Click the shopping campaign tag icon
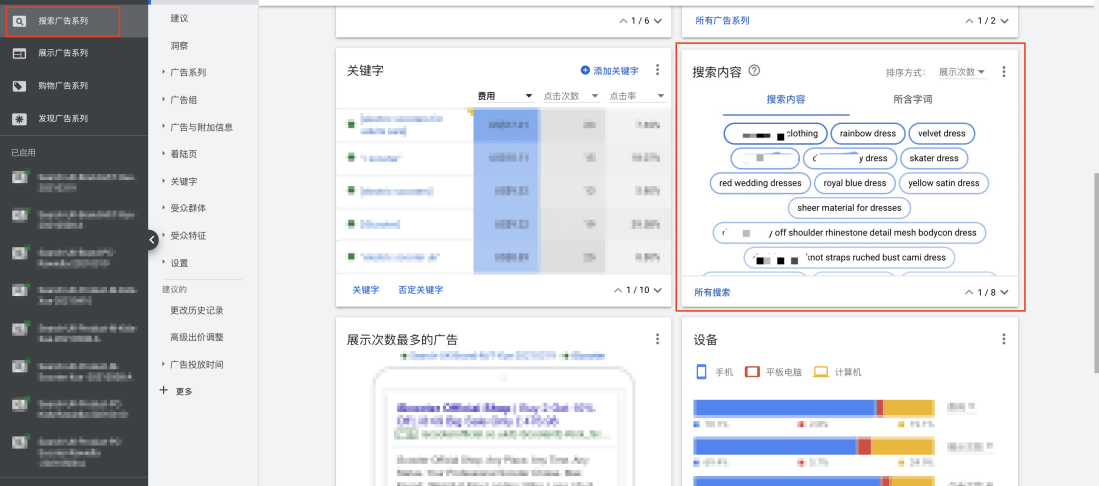 (20, 86)
